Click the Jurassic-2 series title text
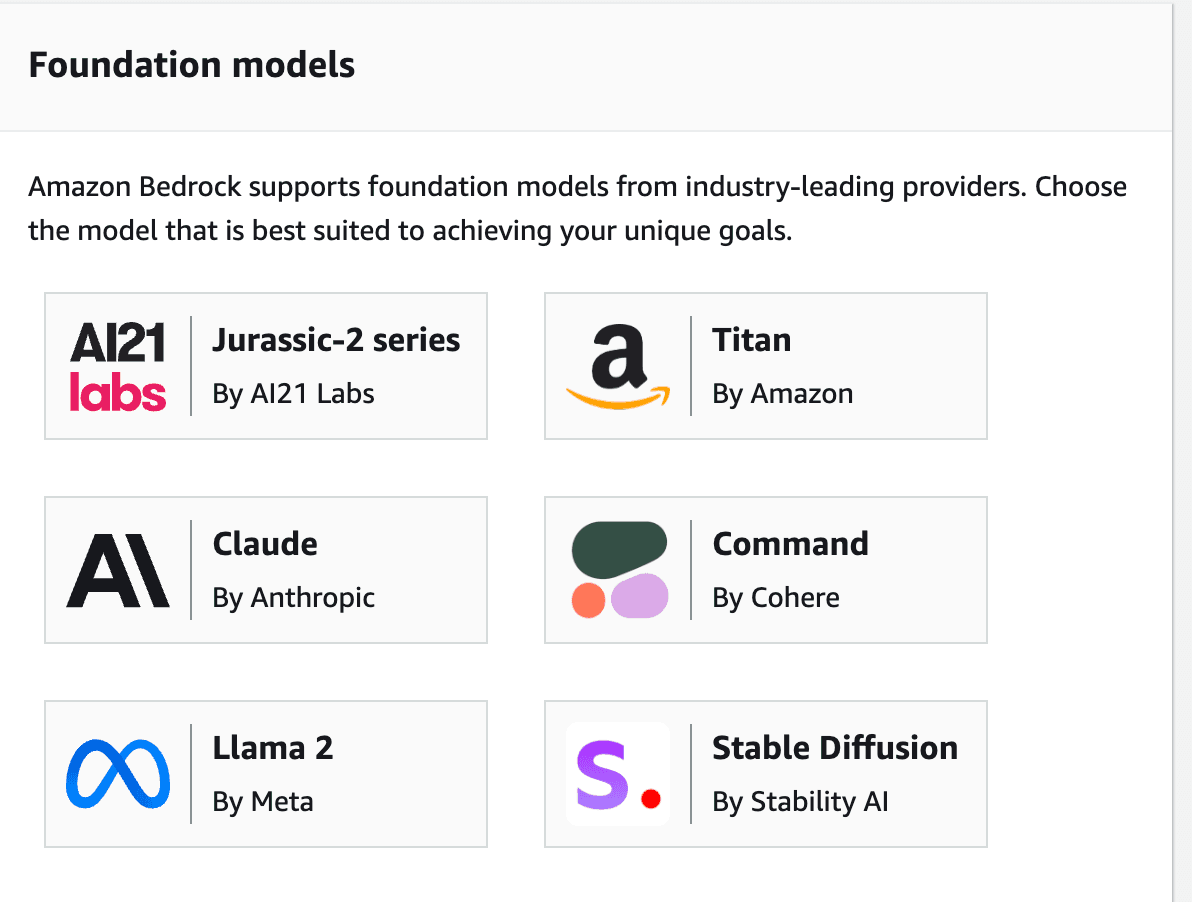 click(336, 340)
